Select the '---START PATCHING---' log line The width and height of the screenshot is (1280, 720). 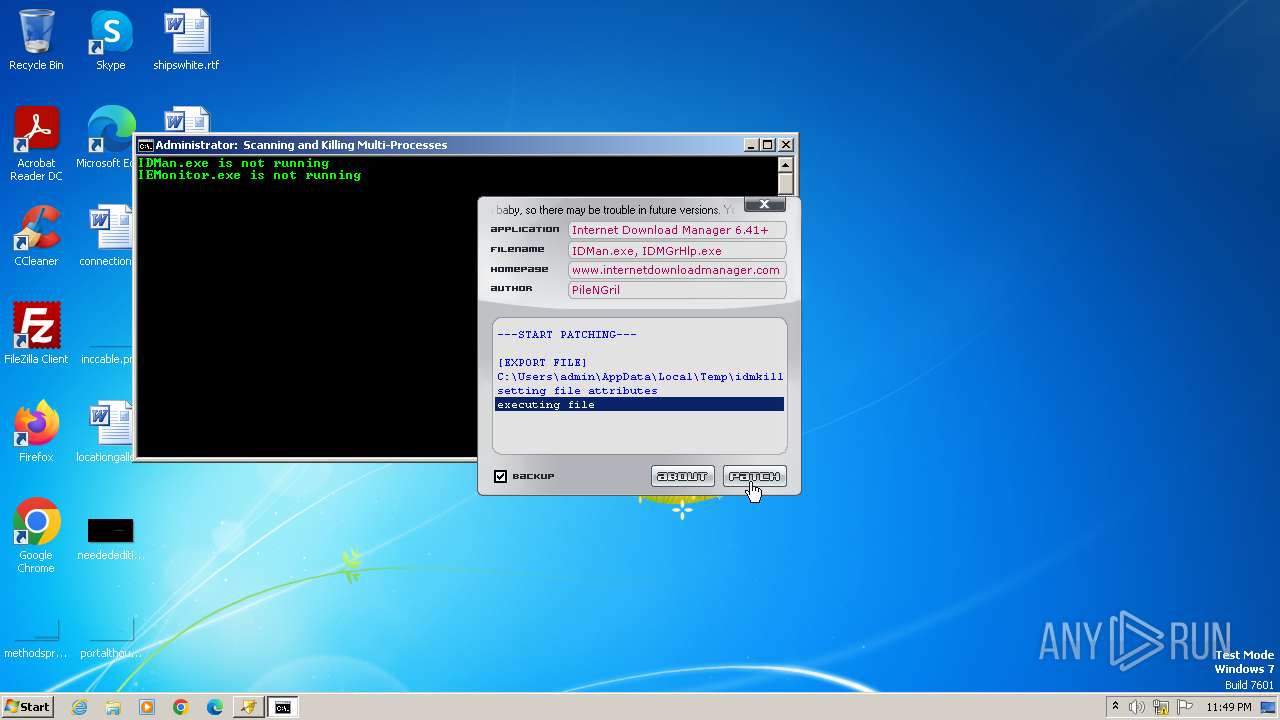(x=639, y=335)
